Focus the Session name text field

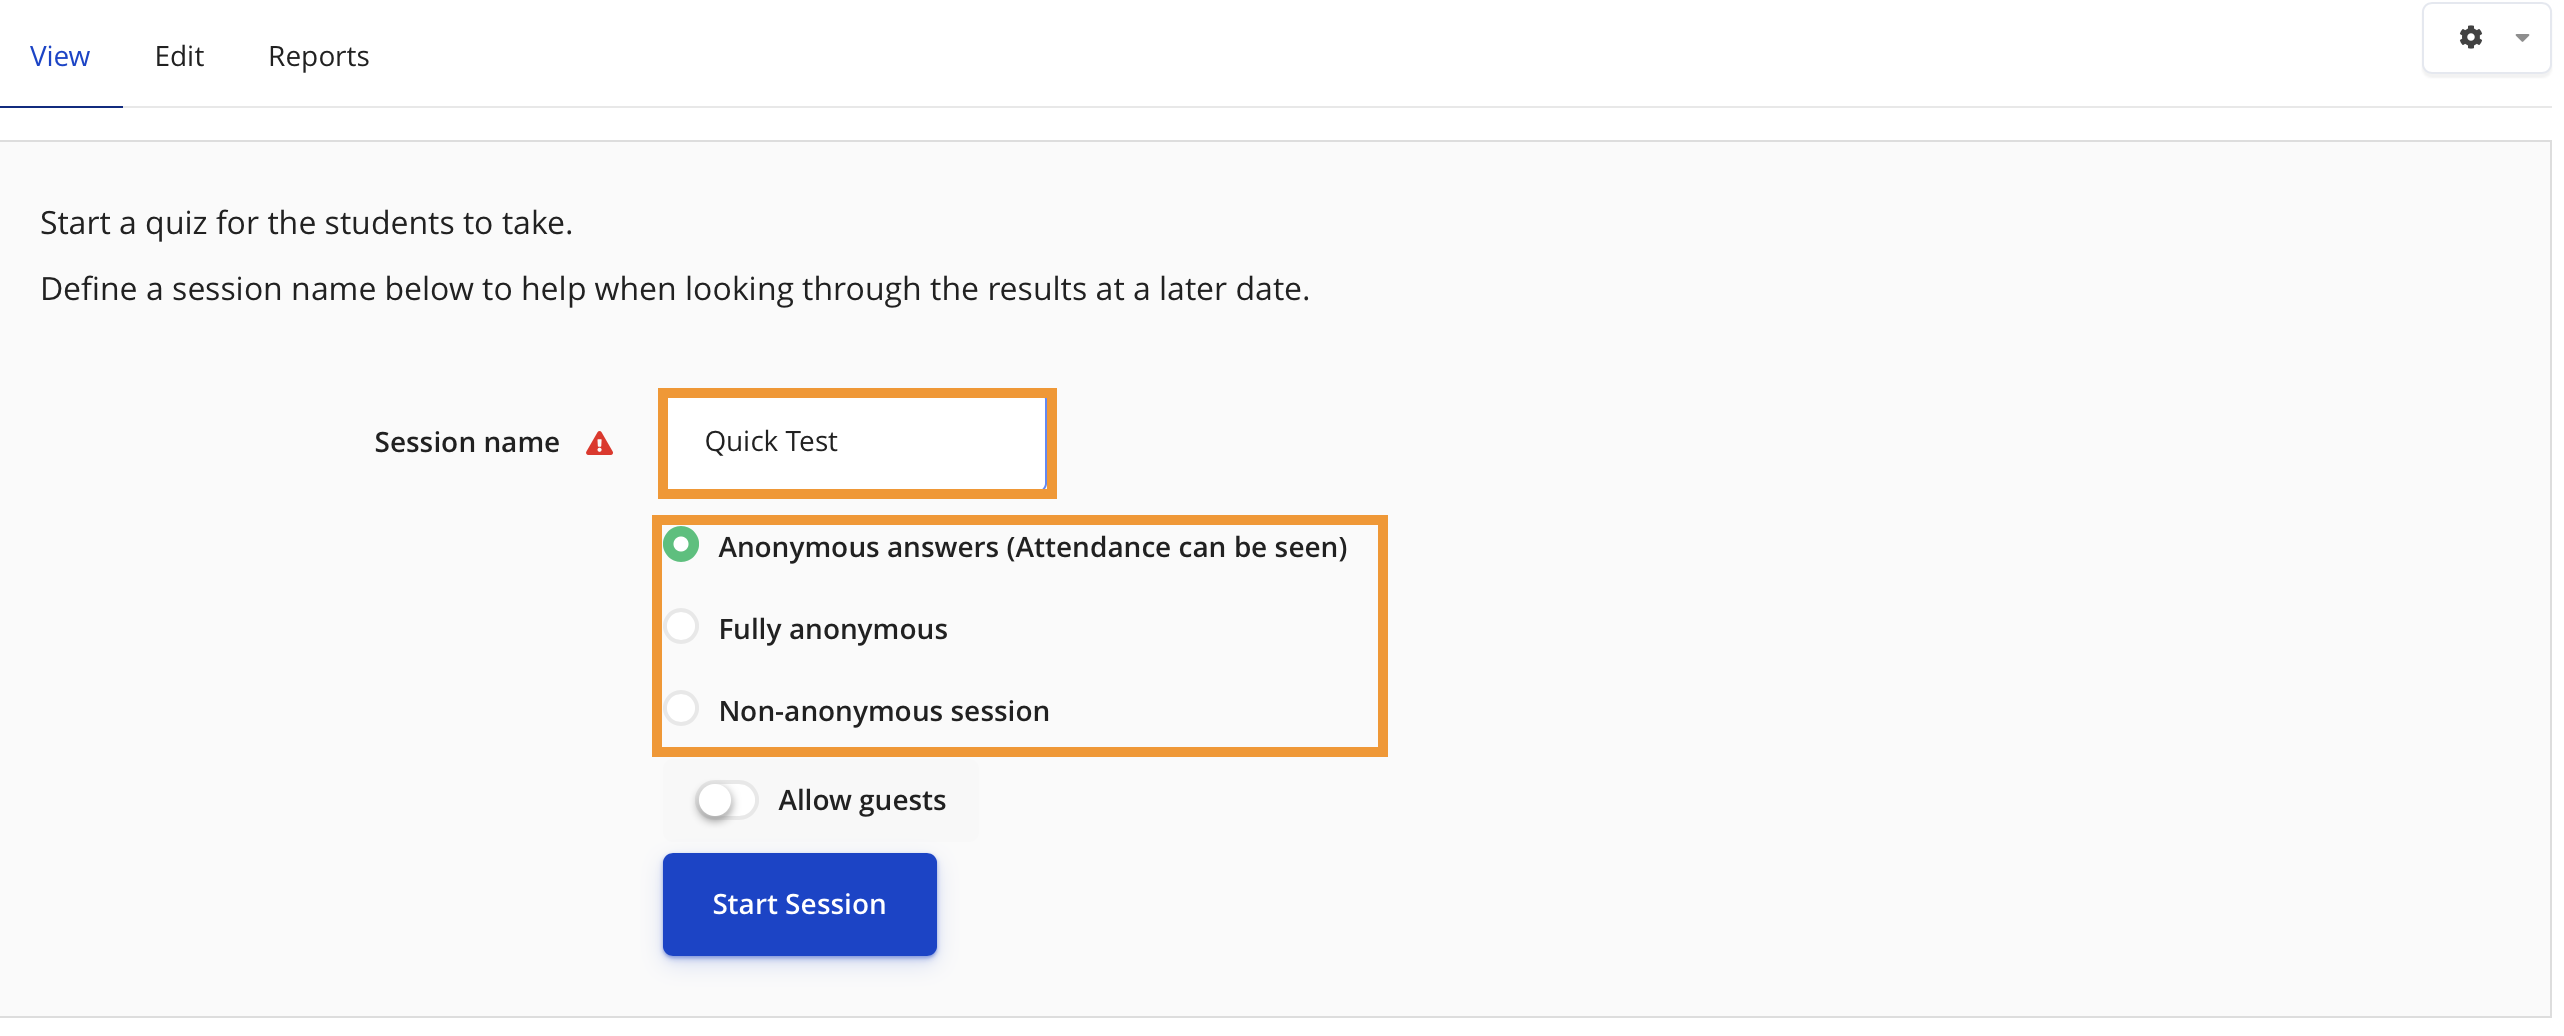pos(857,442)
